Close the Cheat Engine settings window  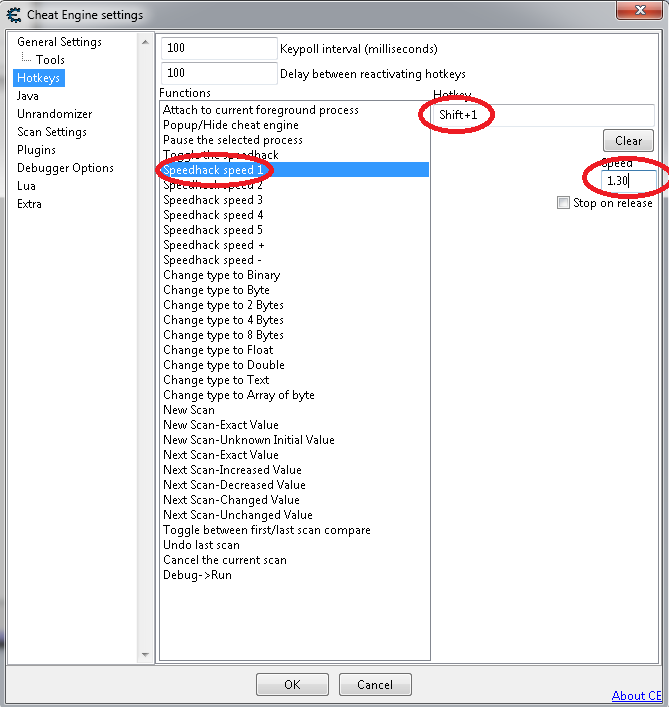[x=639, y=10]
